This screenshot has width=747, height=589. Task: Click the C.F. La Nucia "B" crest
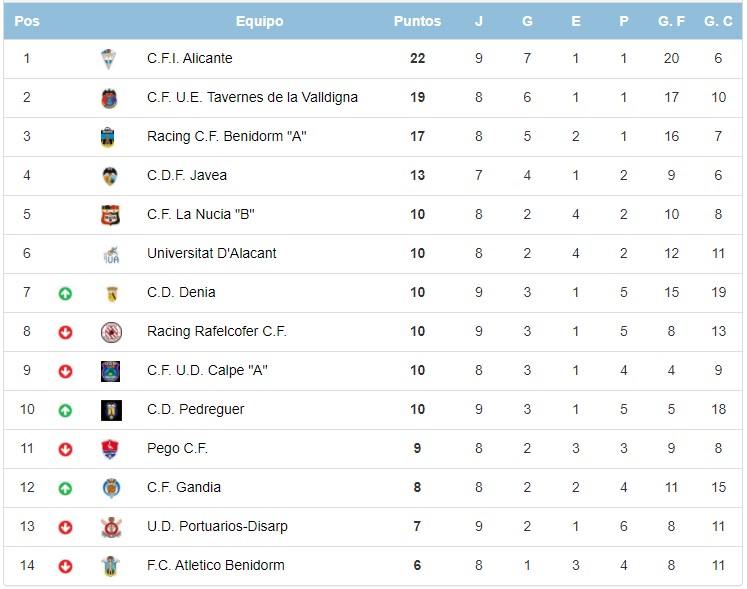110,215
